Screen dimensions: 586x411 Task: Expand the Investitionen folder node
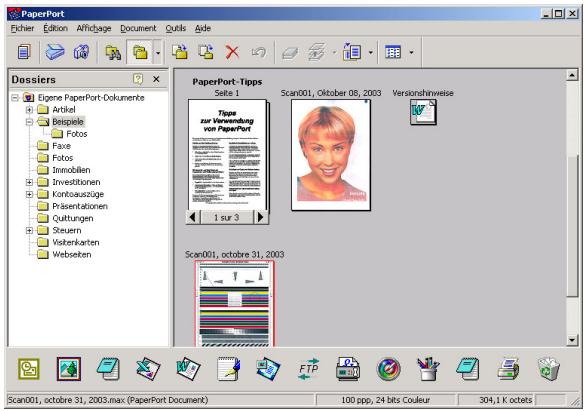click(29, 182)
